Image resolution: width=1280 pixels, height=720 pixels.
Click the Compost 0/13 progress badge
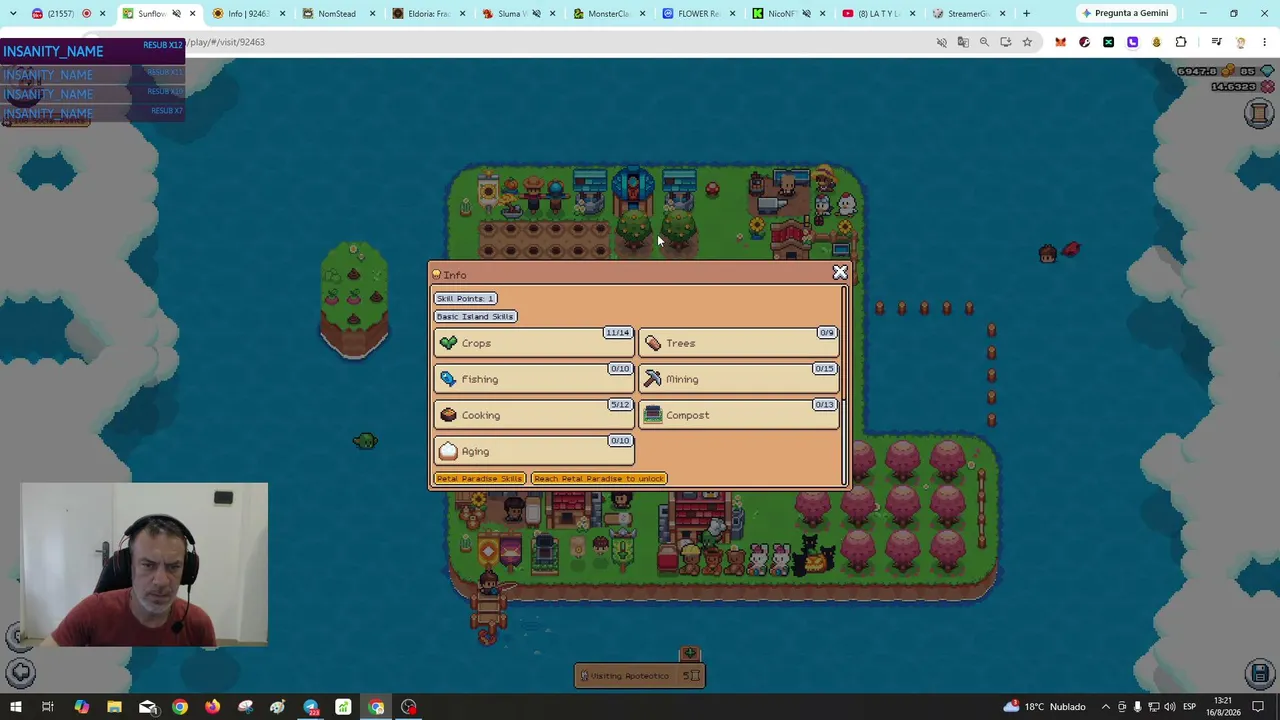point(824,405)
